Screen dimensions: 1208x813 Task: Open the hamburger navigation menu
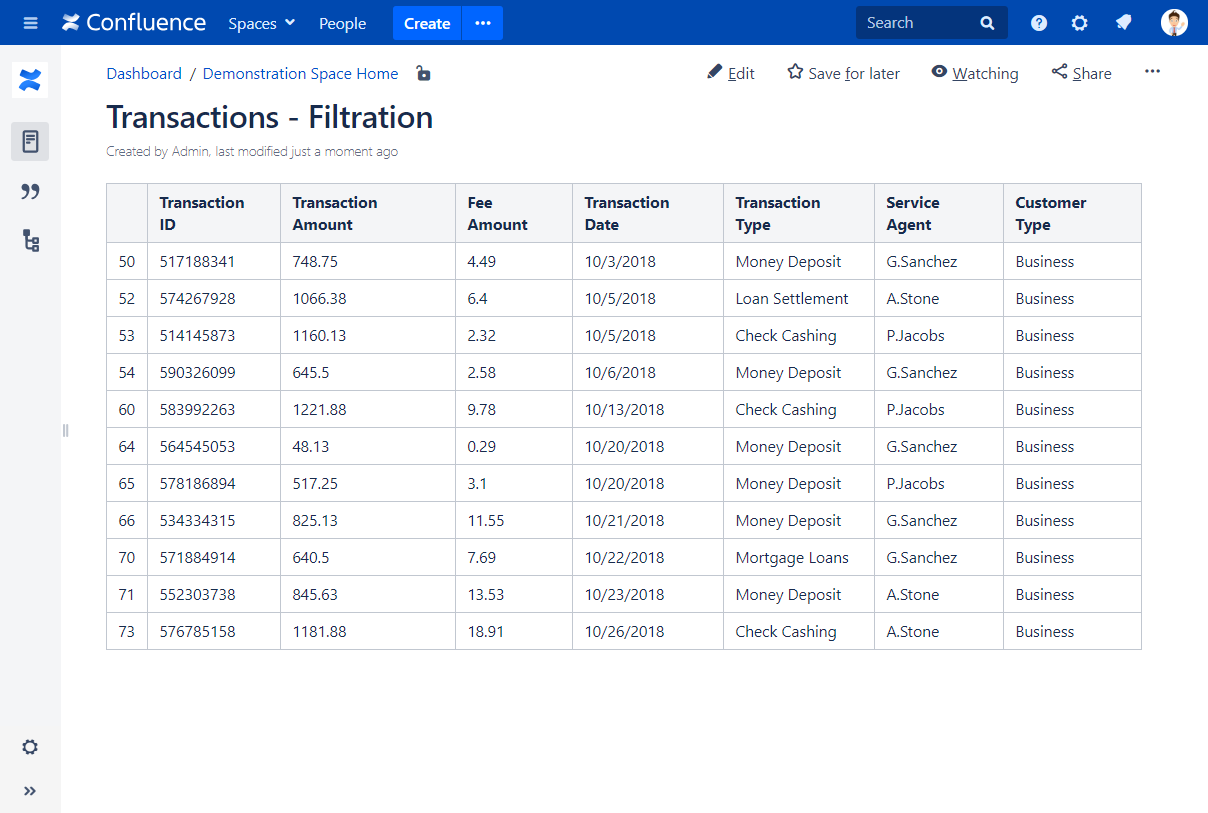30,22
